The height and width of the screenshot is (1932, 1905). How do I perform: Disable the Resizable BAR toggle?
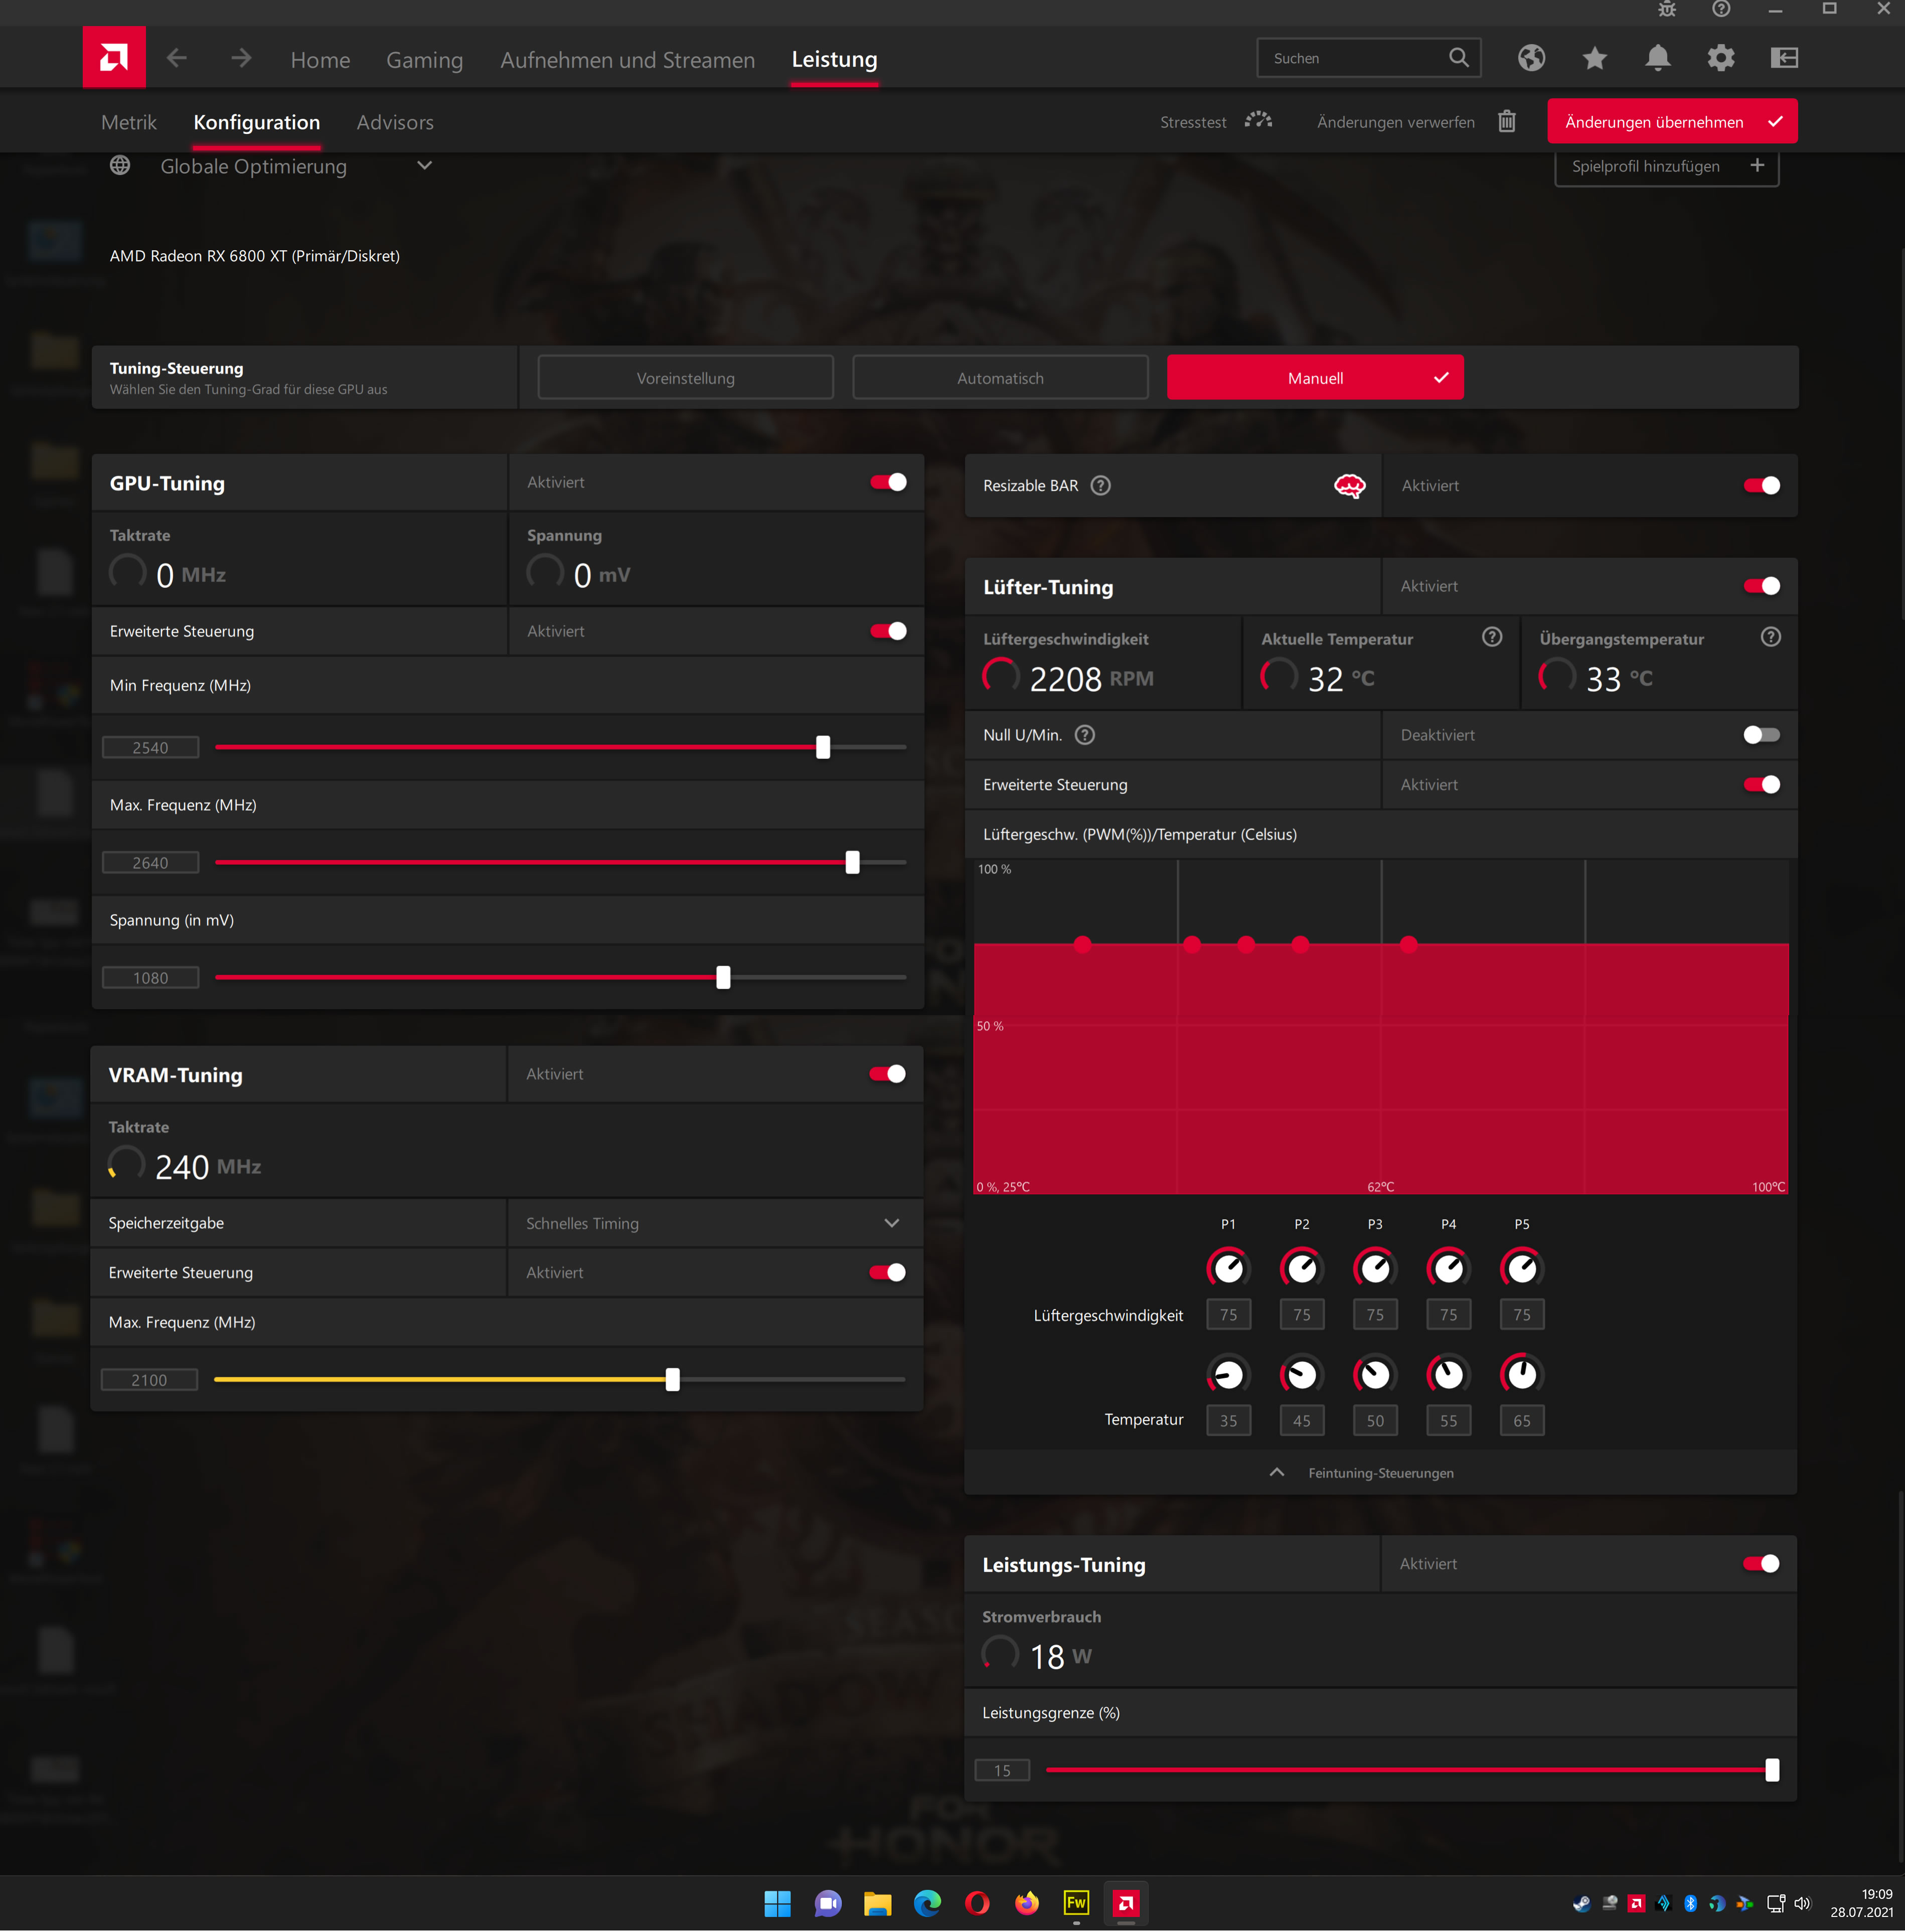[1760, 485]
